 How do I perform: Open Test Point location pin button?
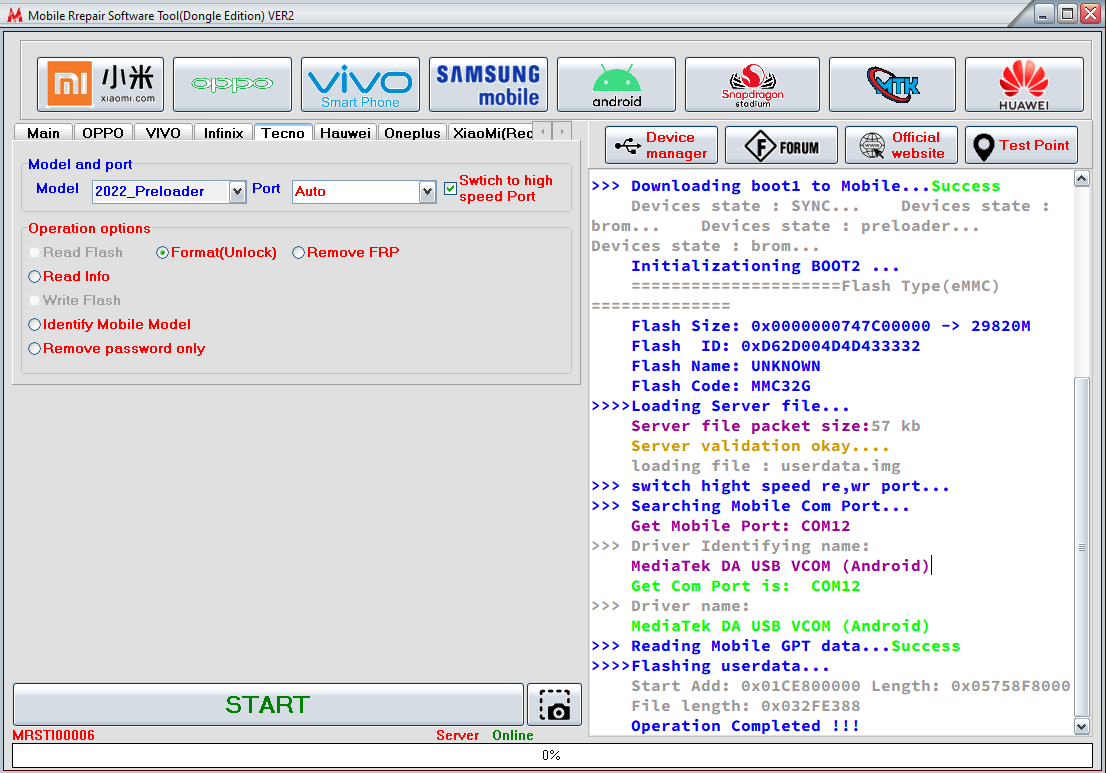[1021, 145]
